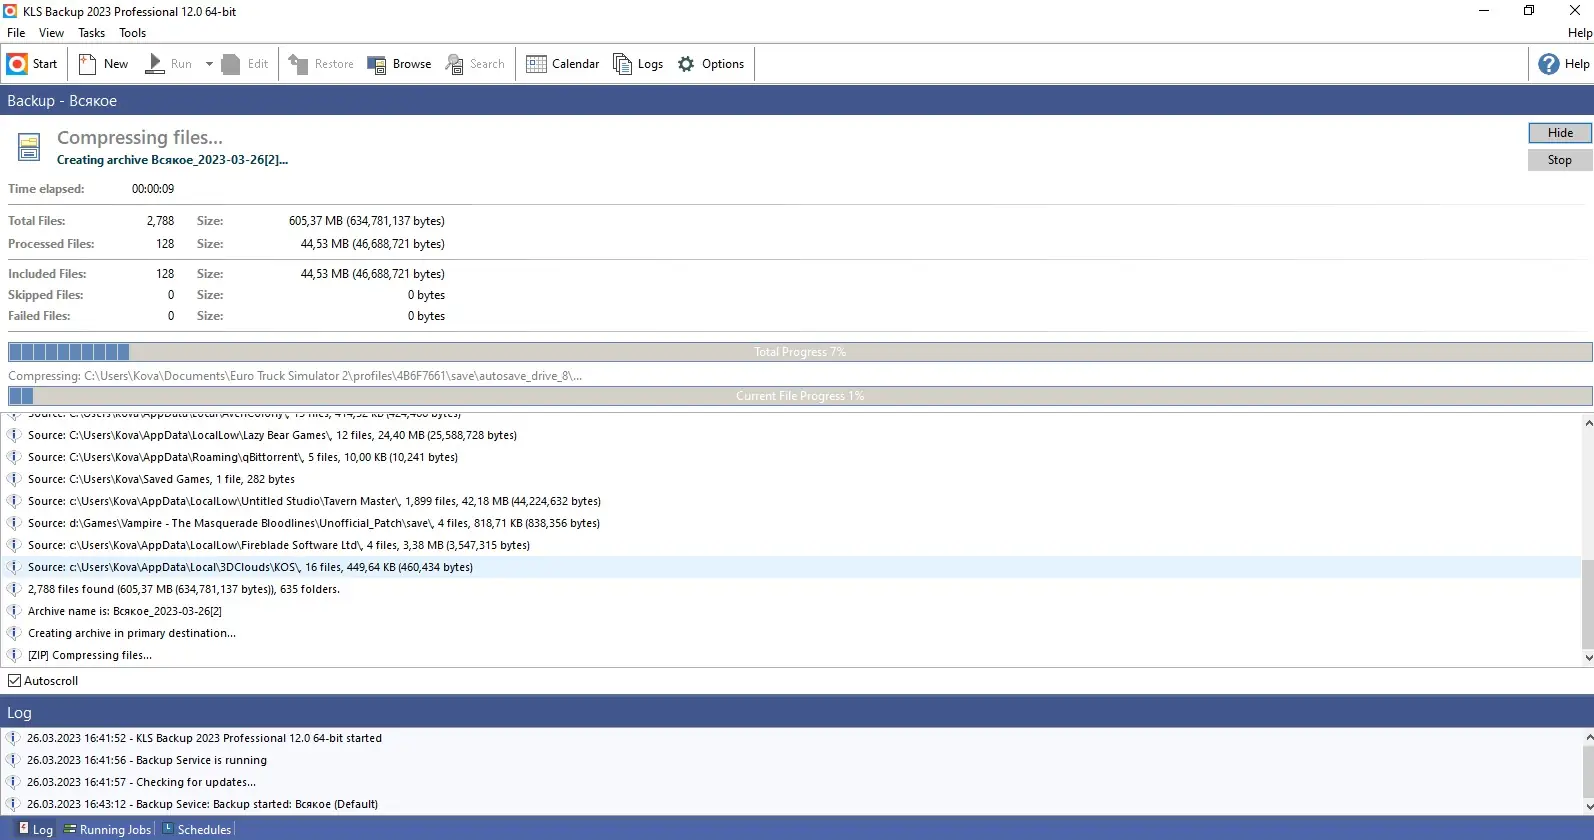The image size is (1594, 840).
Task: Switch to the Log tab
Action: pyautogui.click(x=35, y=829)
